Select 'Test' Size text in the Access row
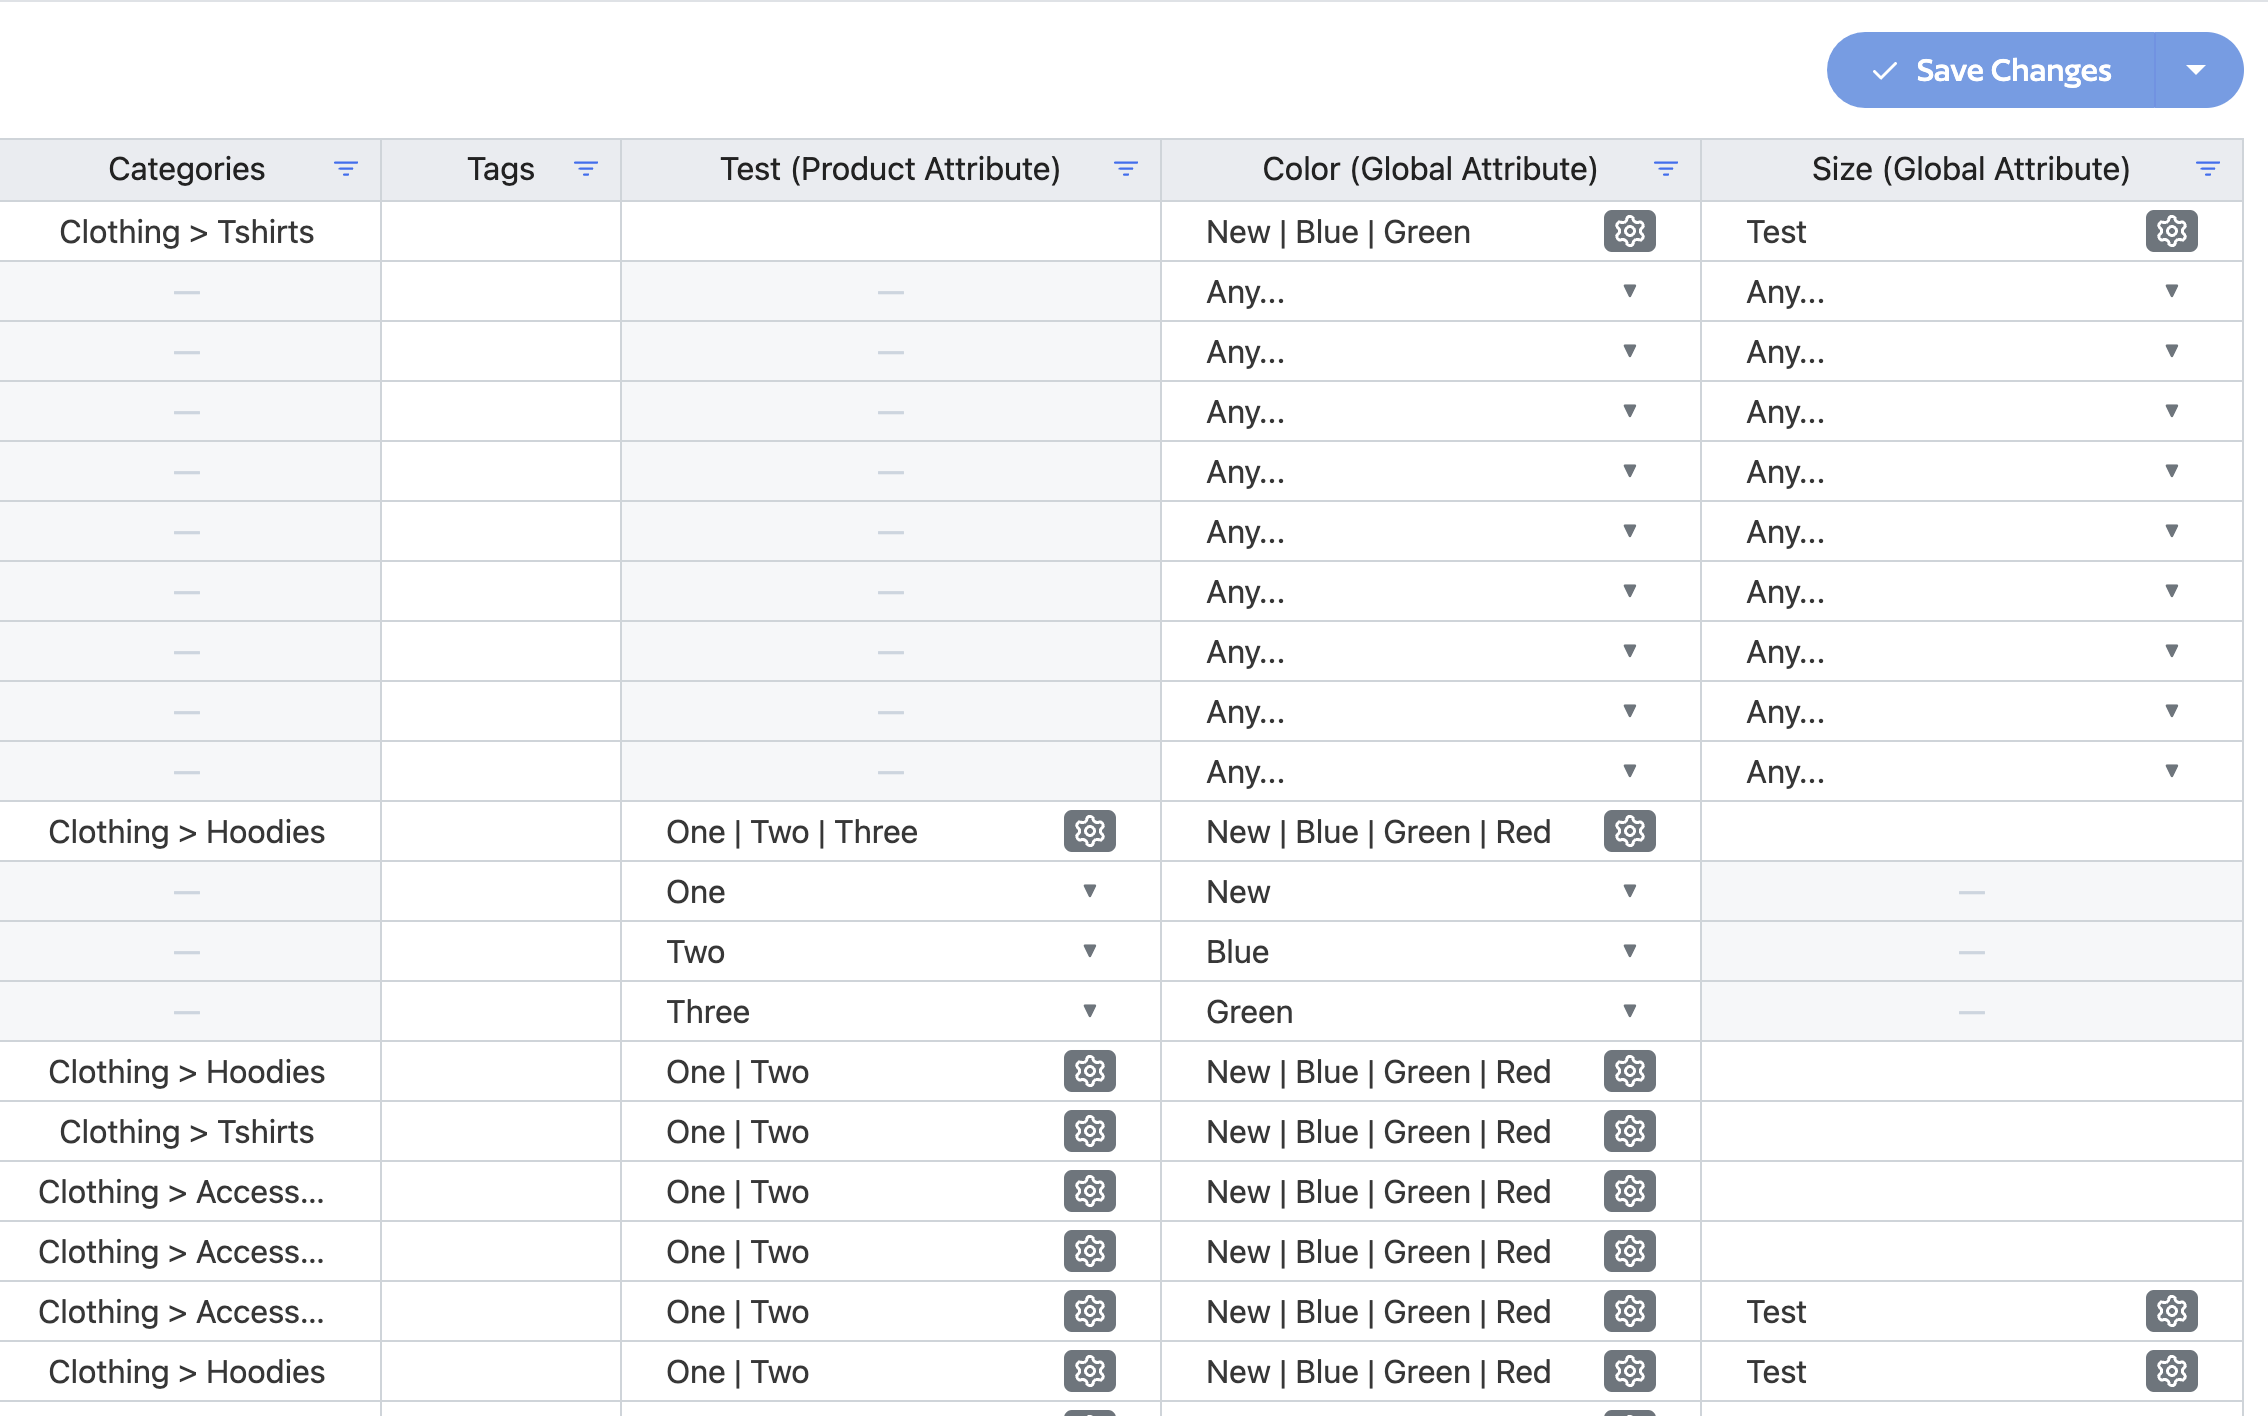Image resolution: width=2268 pixels, height=1416 pixels. (x=1776, y=1311)
